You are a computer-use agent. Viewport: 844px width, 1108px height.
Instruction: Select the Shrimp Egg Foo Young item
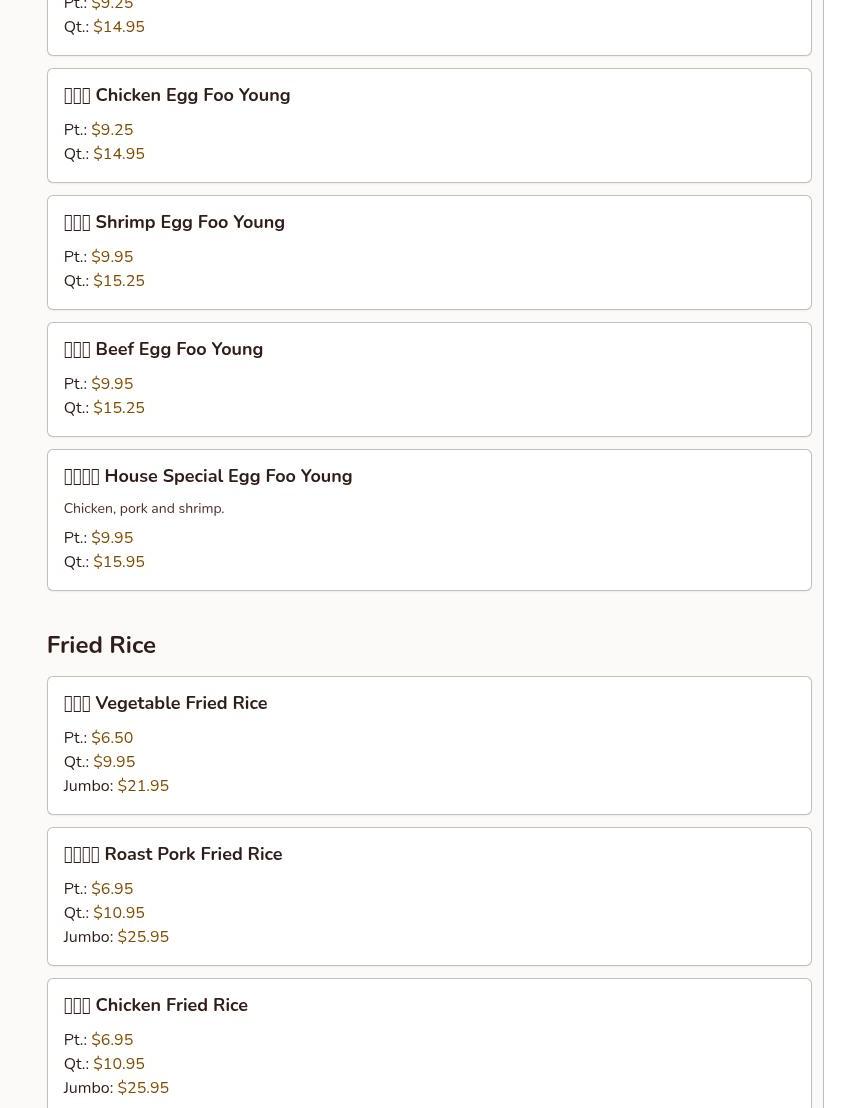(189, 223)
